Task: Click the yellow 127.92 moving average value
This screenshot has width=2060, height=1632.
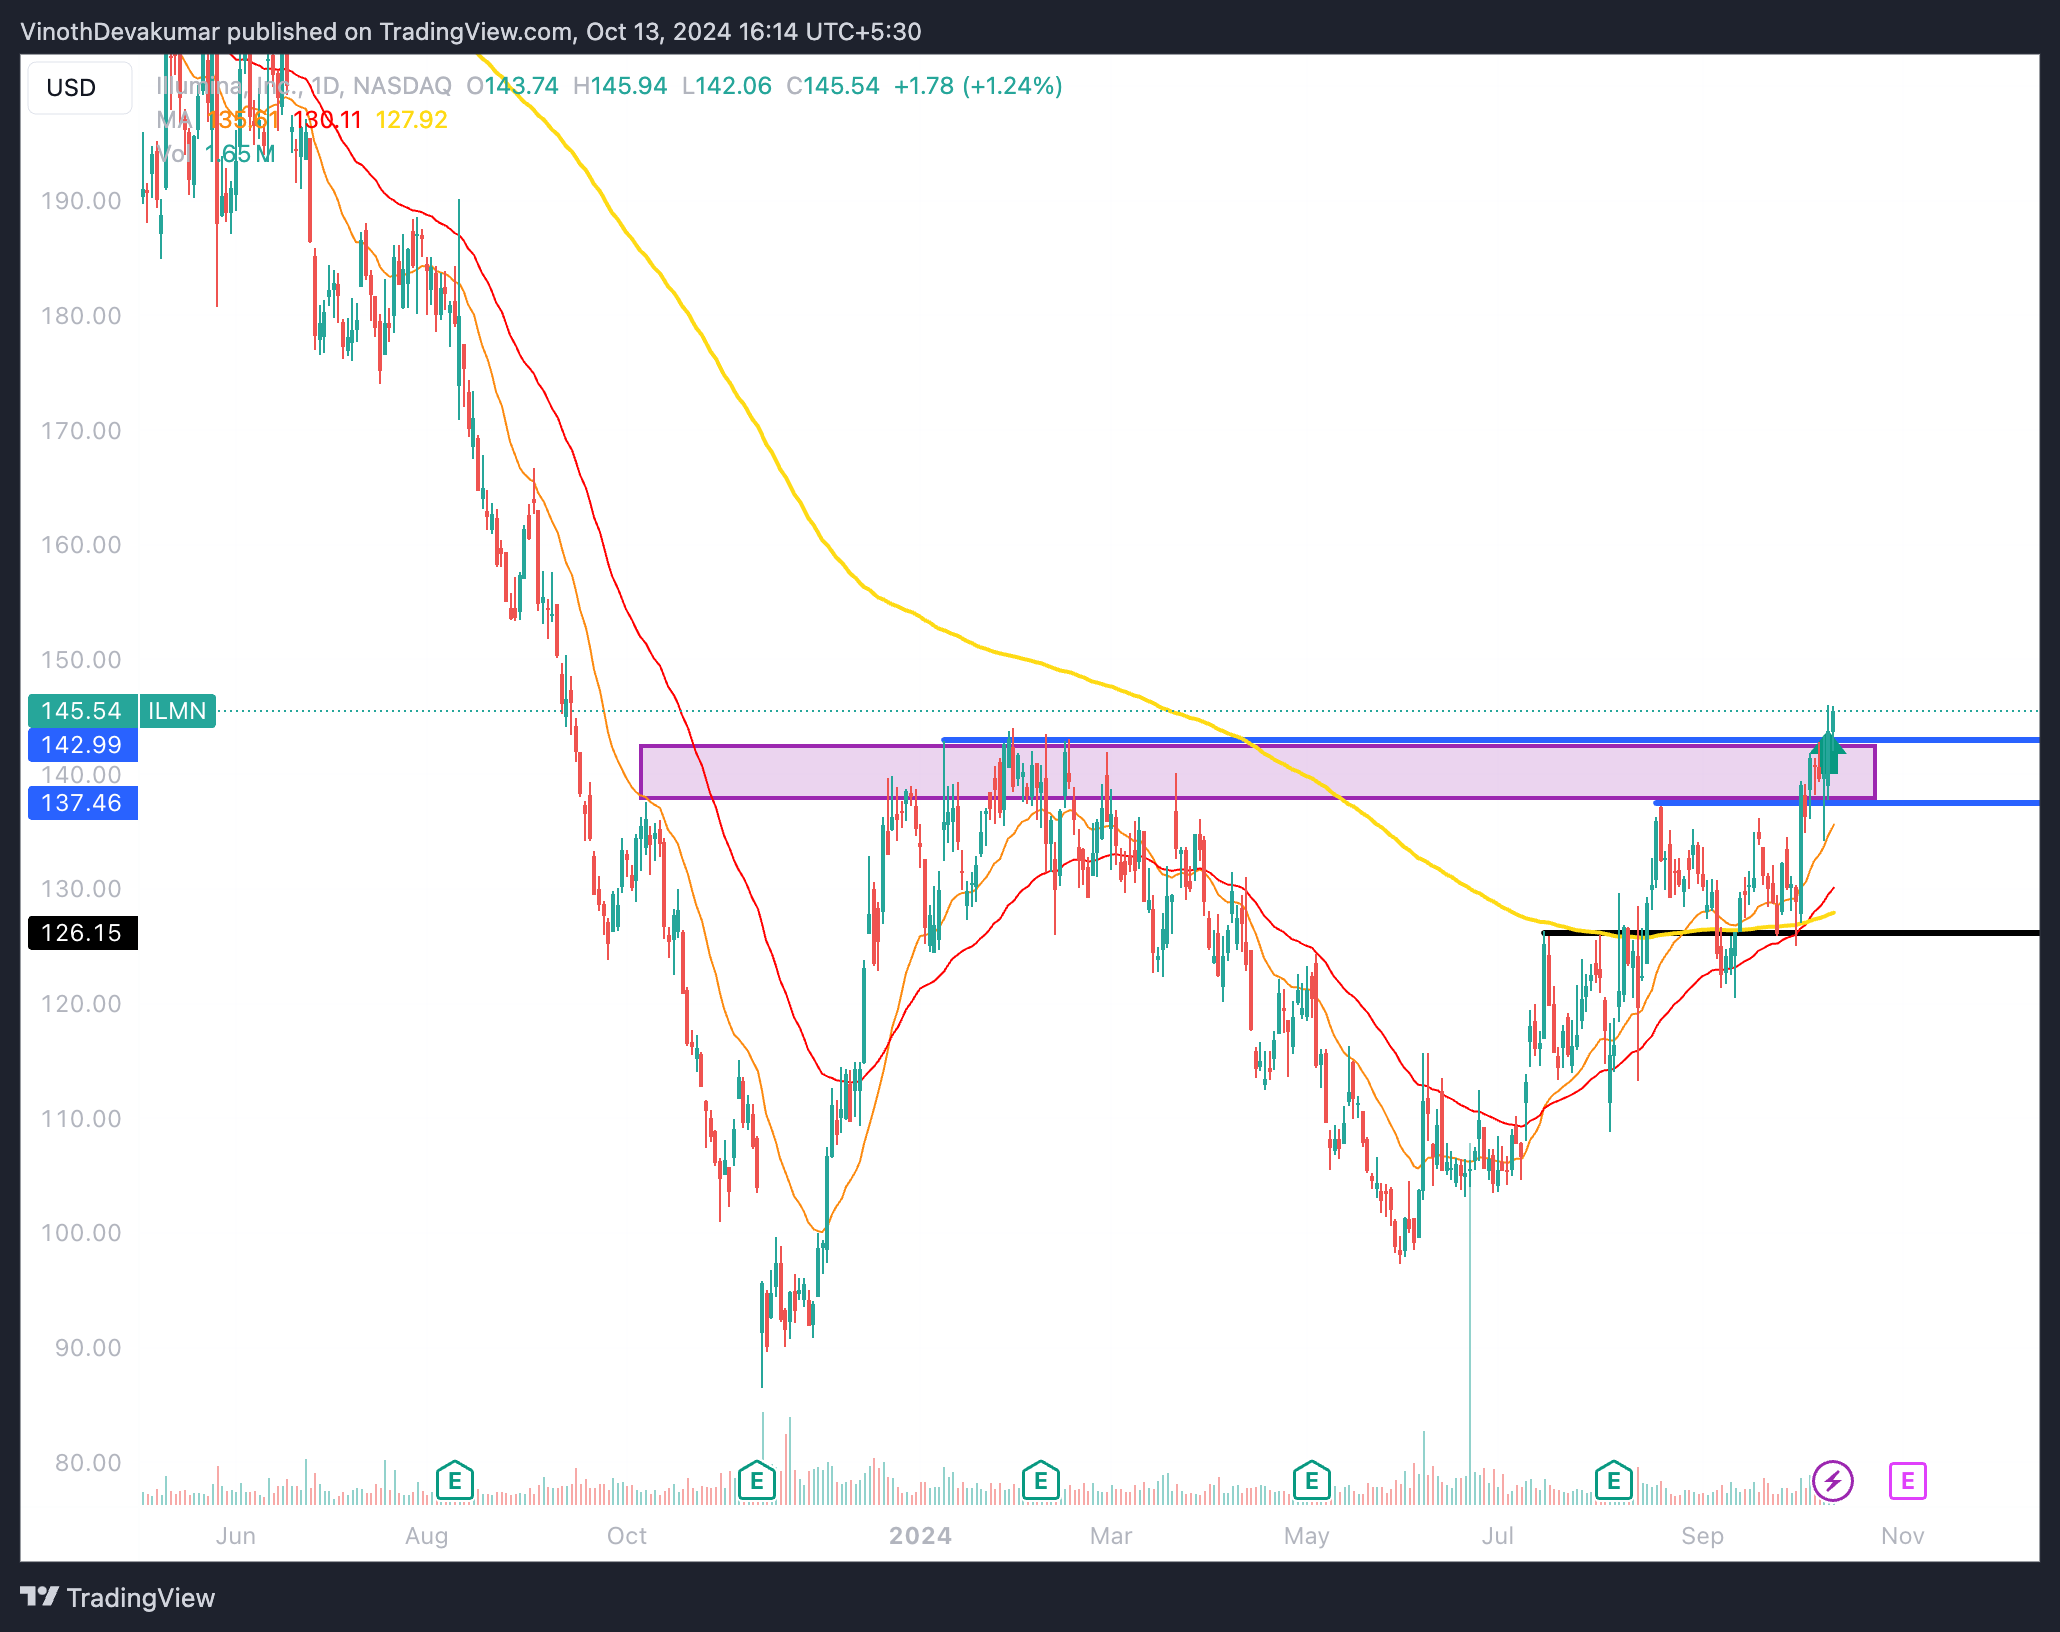Action: click(x=411, y=120)
